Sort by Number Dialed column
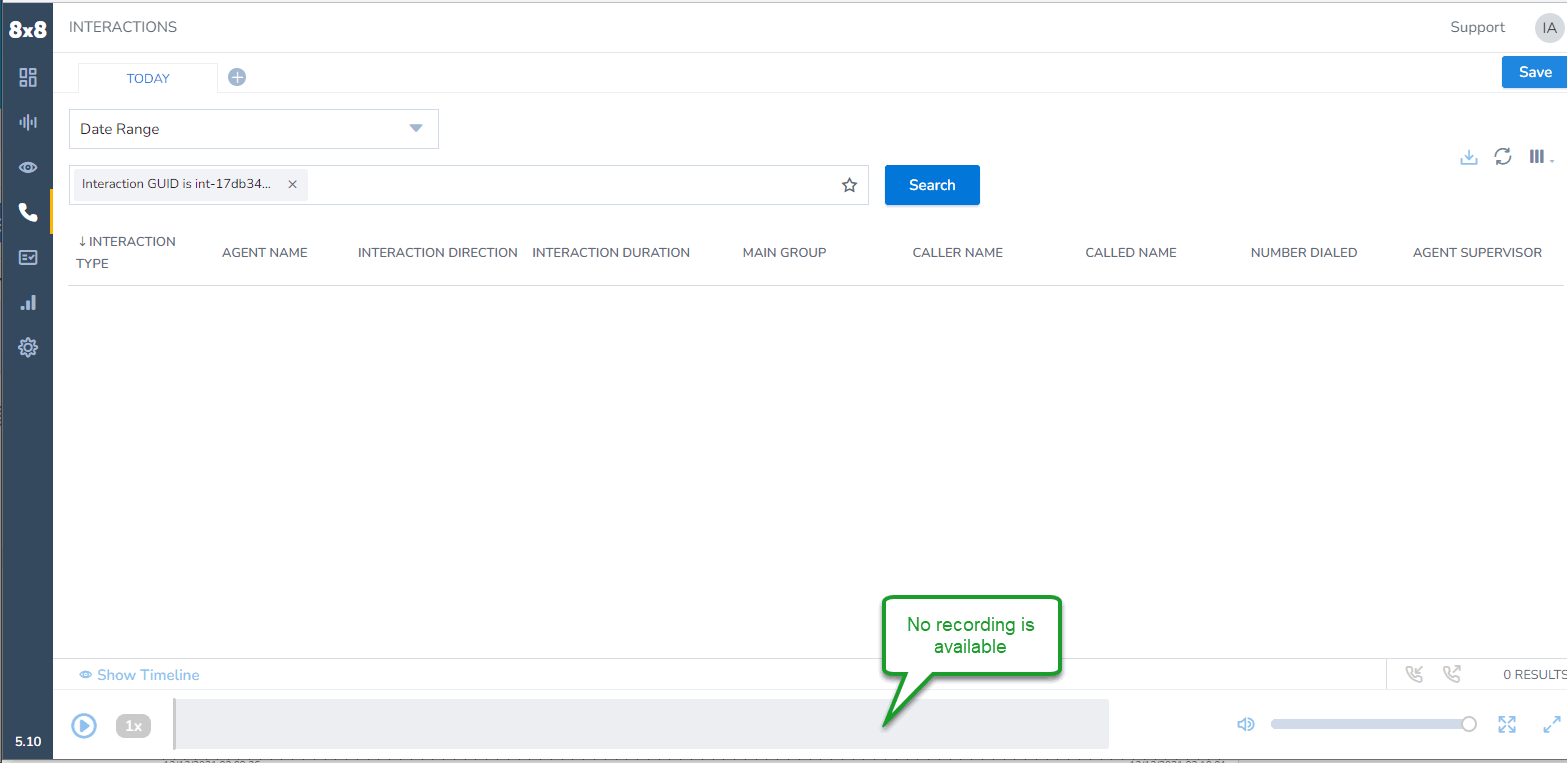This screenshot has width=1567, height=763. tap(1304, 253)
